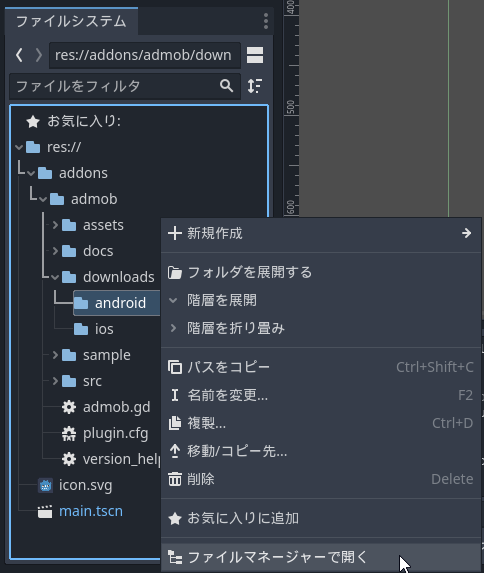
Task: Expand the docs folder
Action: click(55, 251)
